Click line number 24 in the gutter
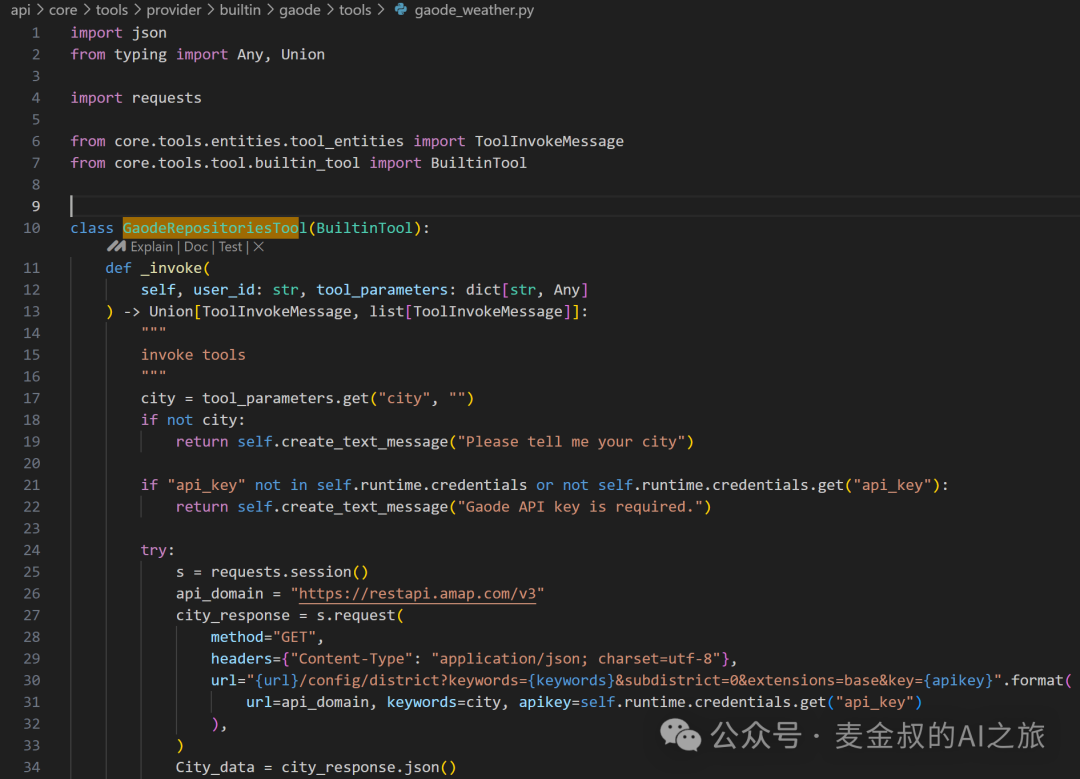The height and width of the screenshot is (779, 1080). (x=32, y=550)
